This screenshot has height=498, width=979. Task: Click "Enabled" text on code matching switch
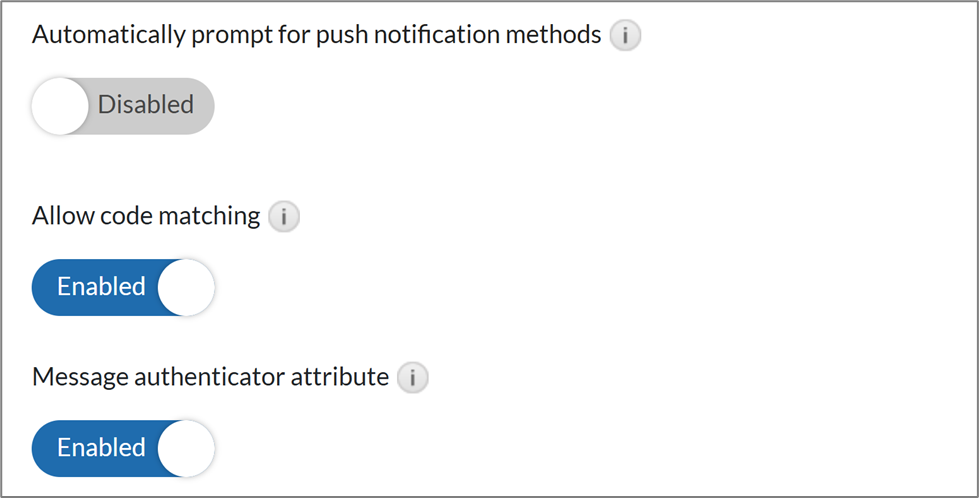coord(101,287)
